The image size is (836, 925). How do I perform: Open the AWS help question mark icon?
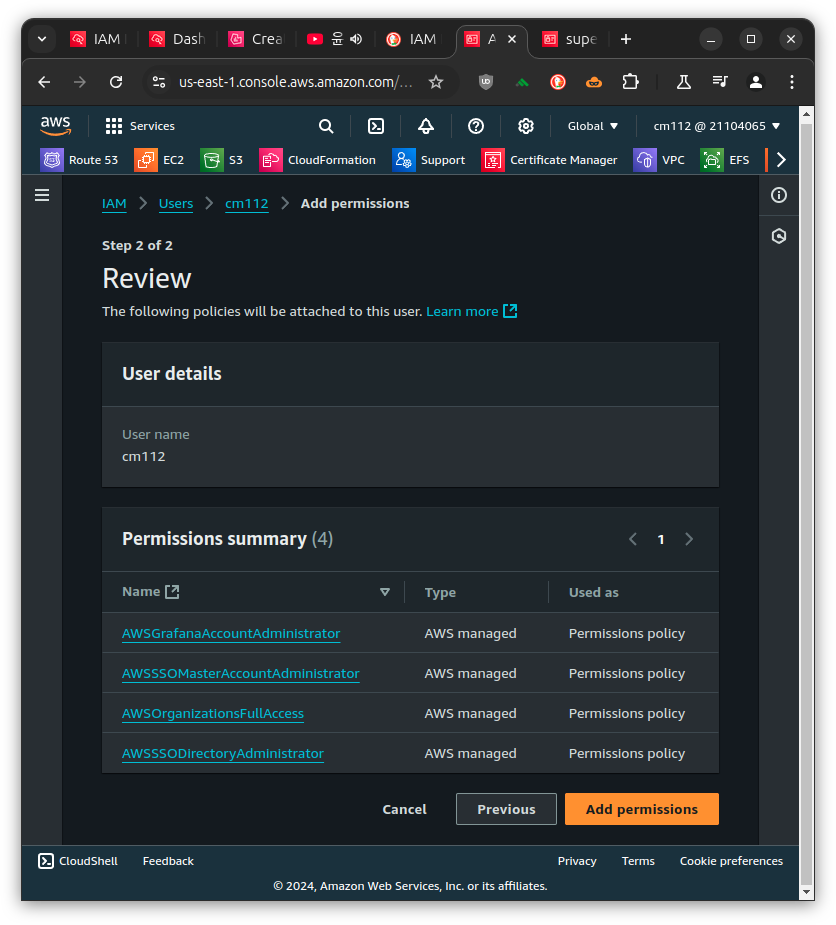(476, 126)
